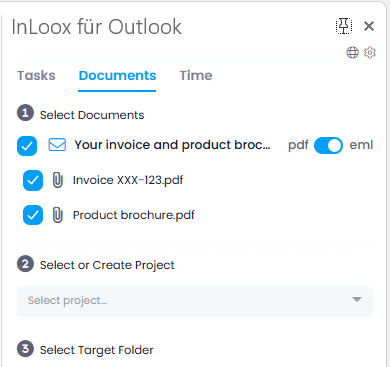Open settings using the gear icon

tap(370, 53)
